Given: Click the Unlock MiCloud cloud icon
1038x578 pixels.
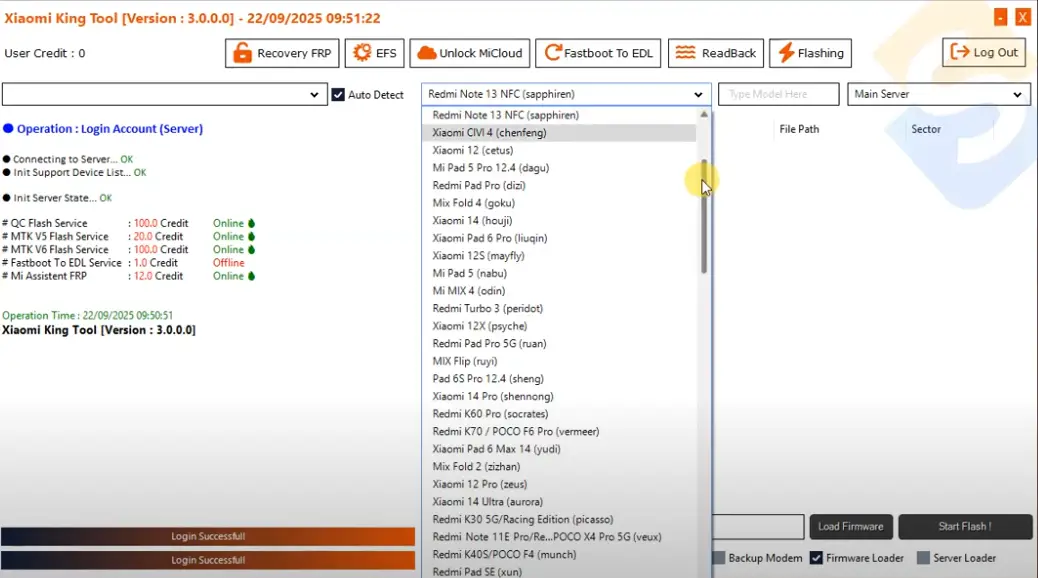Looking at the screenshot, I should click(x=426, y=53).
